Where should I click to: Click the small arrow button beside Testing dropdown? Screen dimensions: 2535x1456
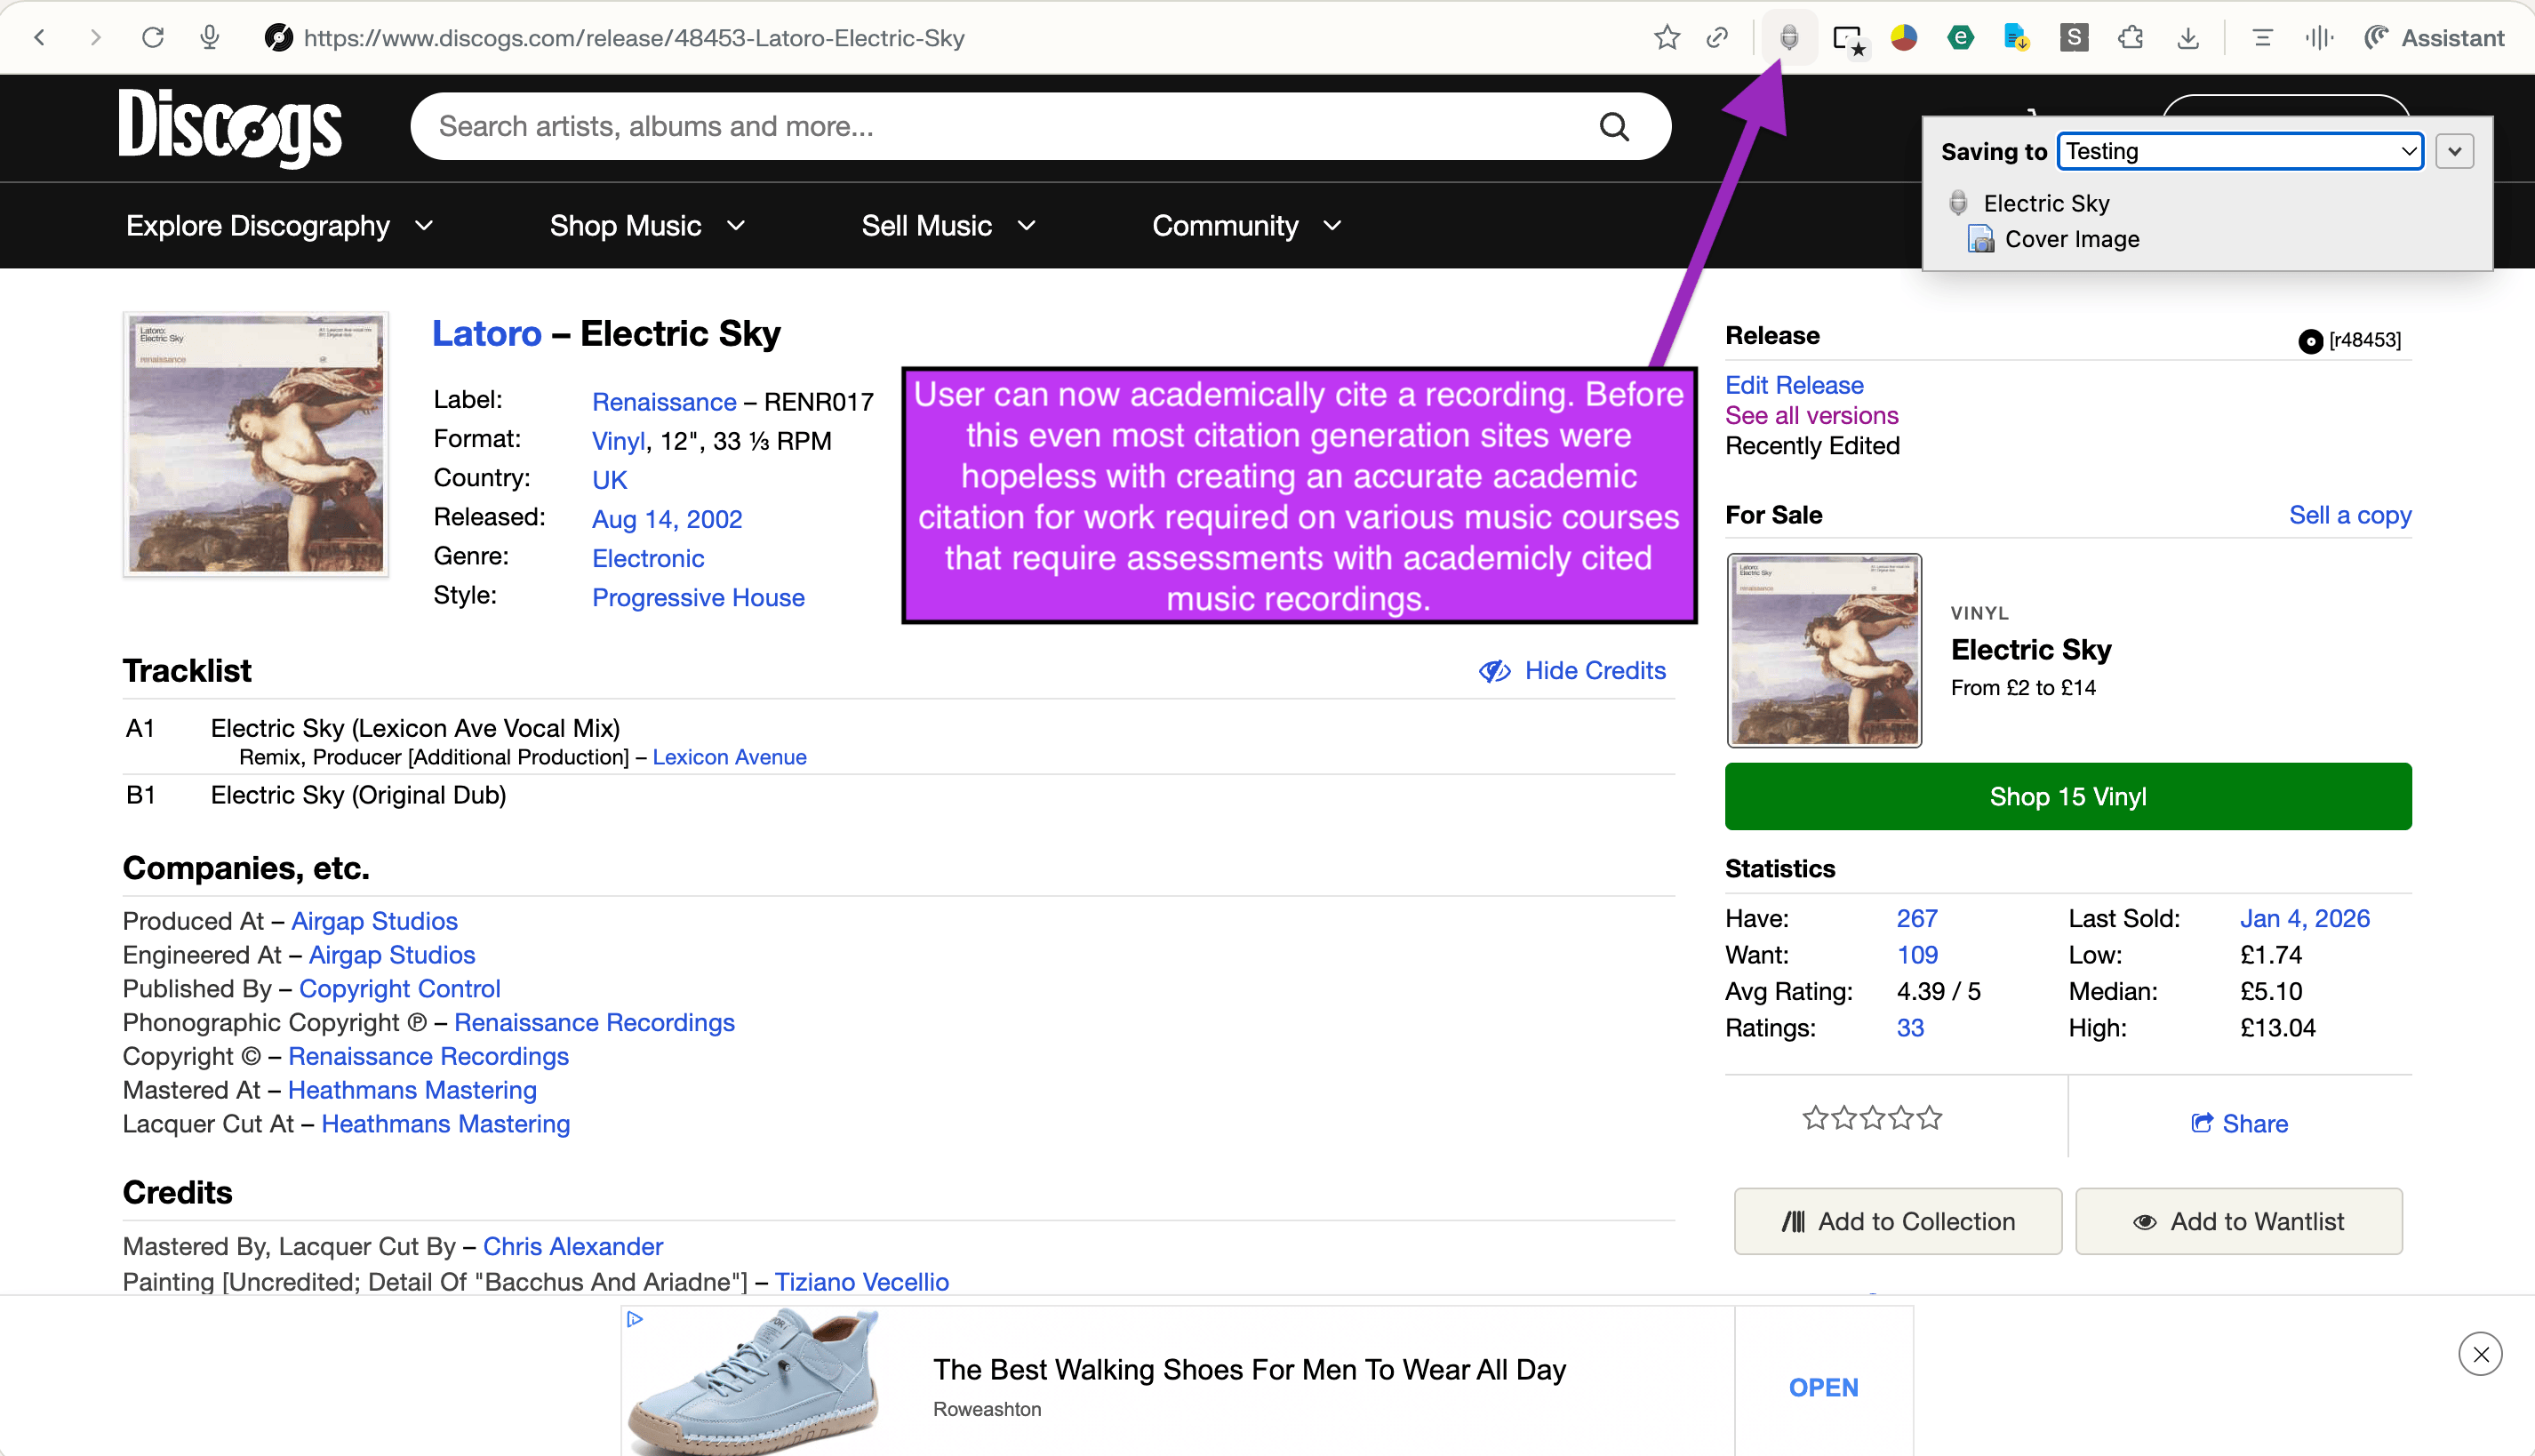coord(2455,151)
